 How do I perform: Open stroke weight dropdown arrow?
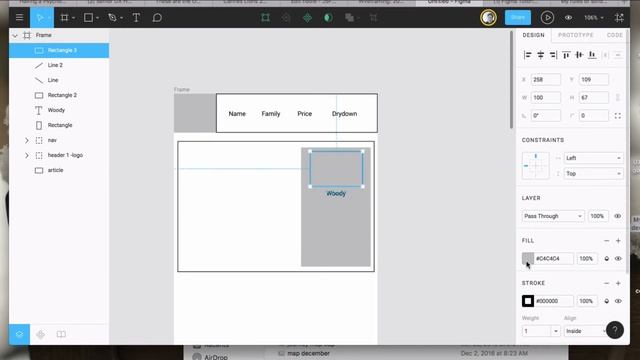pyautogui.click(x=556, y=331)
